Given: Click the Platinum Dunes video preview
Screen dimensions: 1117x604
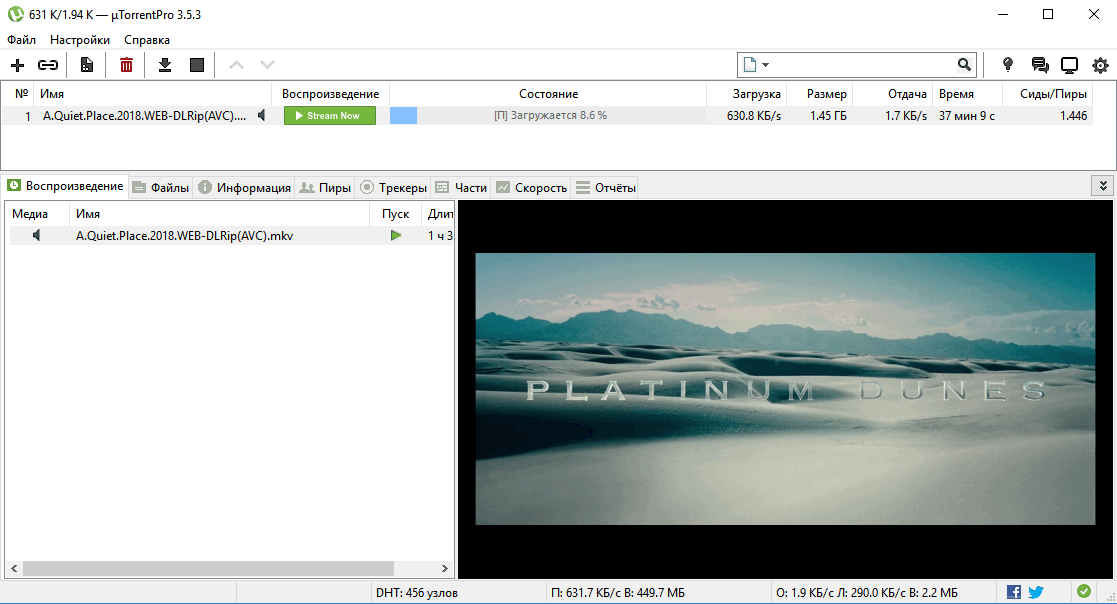Looking at the screenshot, I should coord(785,389).
